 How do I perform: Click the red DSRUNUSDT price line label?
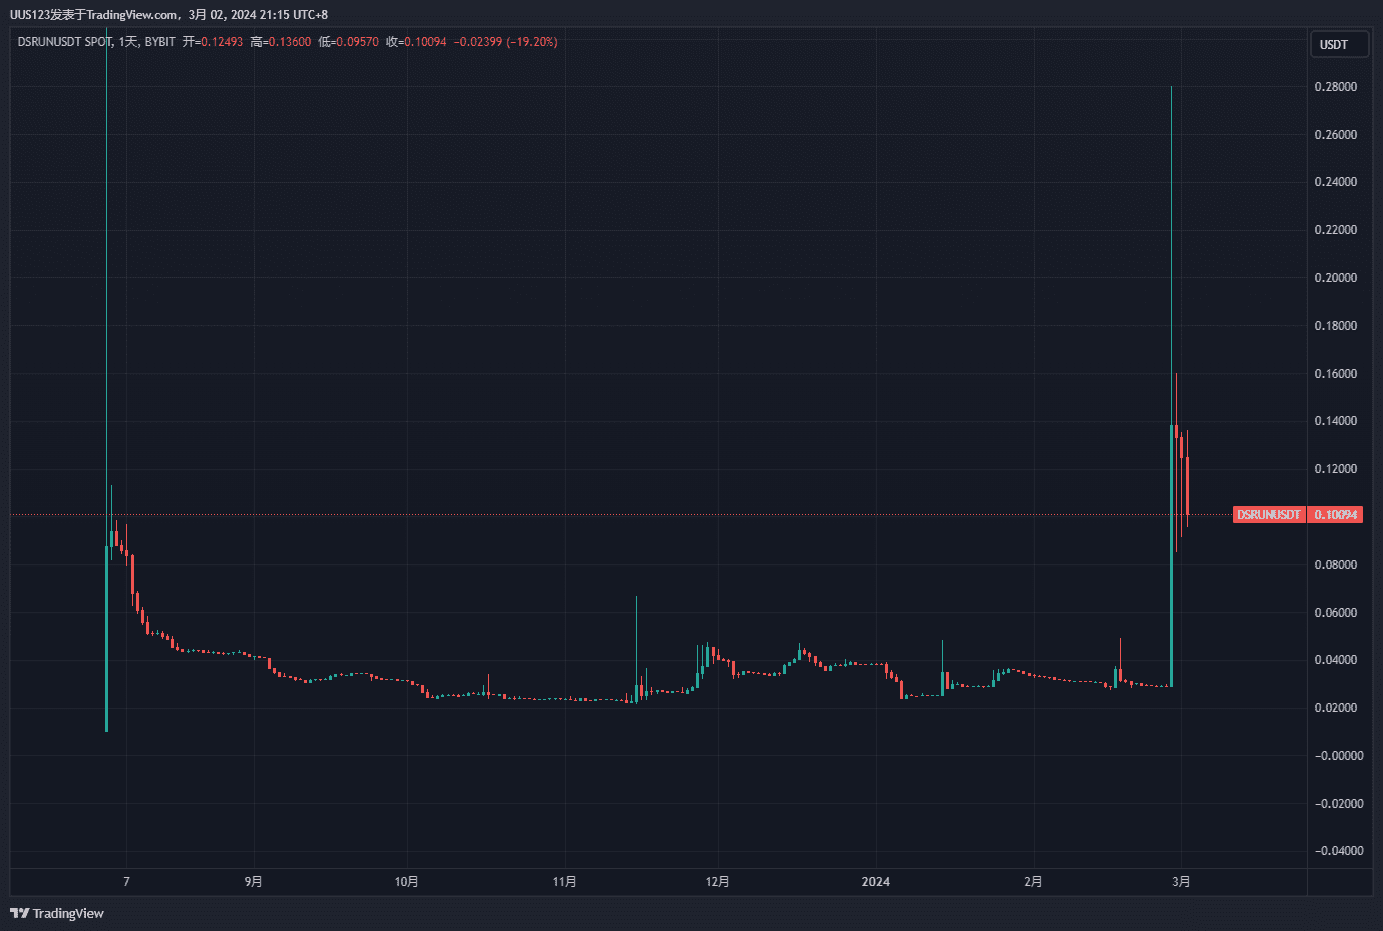point(1268,515)
